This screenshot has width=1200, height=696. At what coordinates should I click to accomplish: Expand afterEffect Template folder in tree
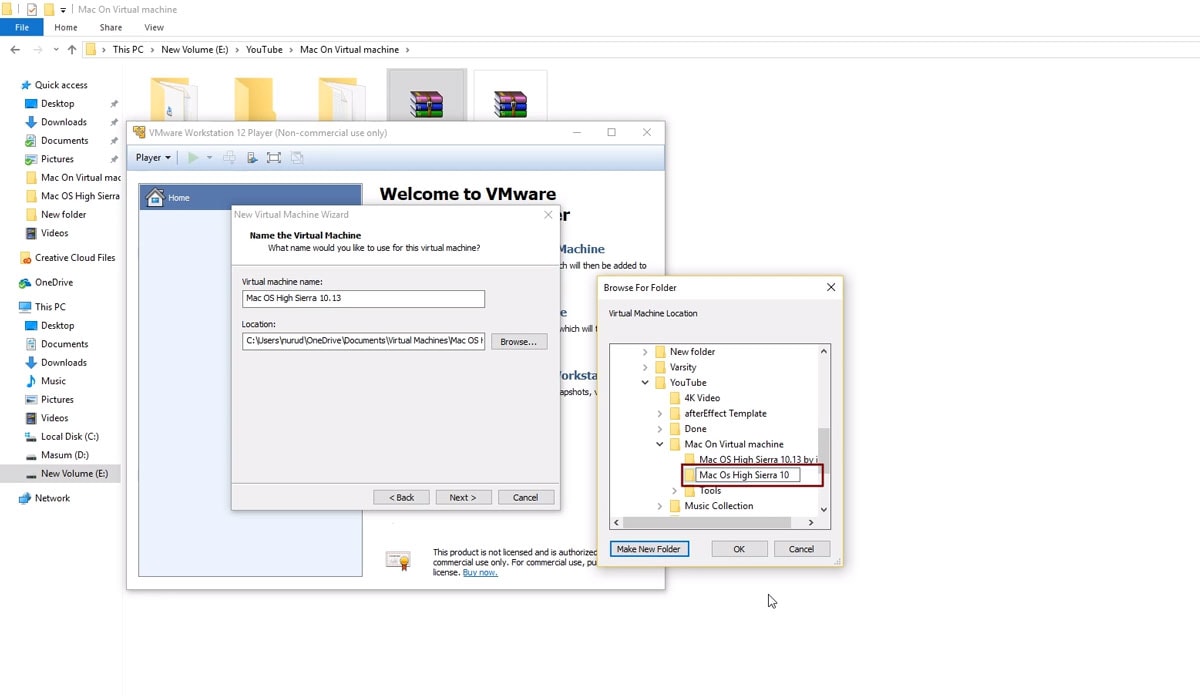click(x=660, y=414)
